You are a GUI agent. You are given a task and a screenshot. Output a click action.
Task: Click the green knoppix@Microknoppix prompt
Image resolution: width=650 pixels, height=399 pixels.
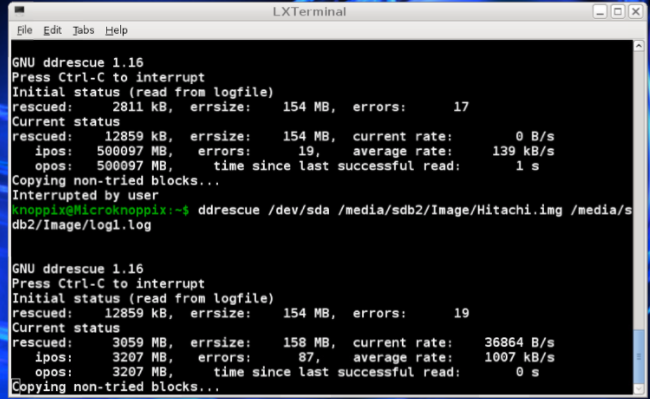pos(100,210)
